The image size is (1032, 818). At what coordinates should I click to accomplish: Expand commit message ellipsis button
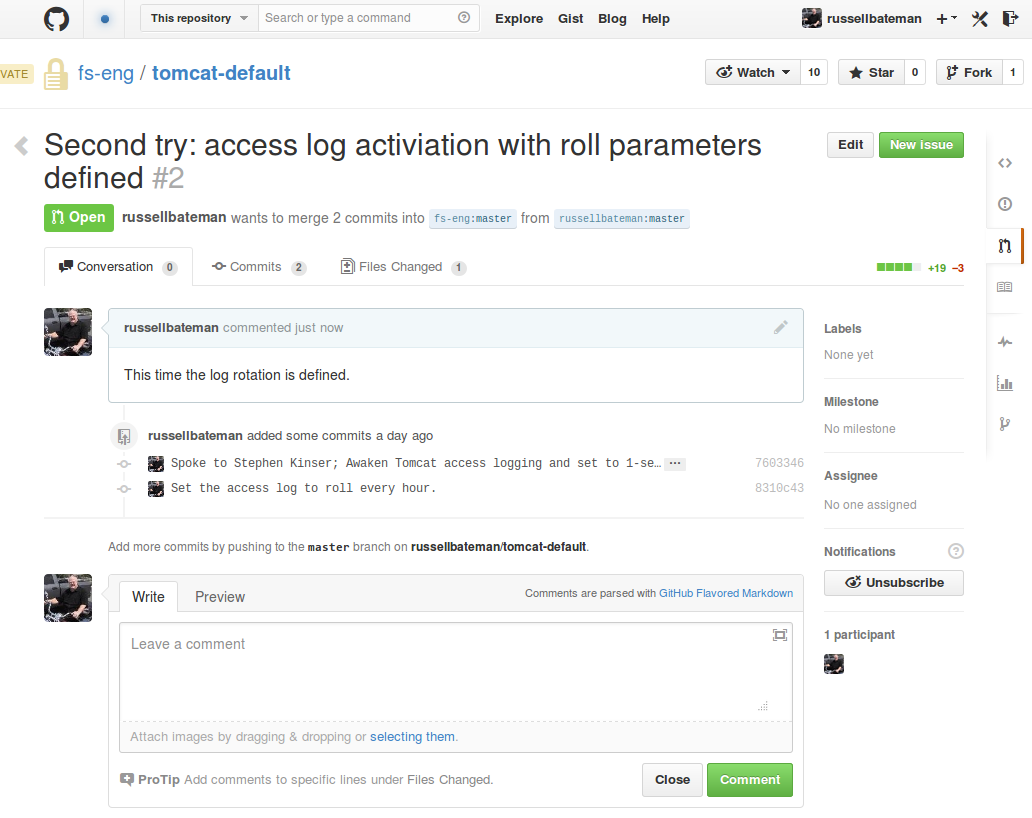675,463
